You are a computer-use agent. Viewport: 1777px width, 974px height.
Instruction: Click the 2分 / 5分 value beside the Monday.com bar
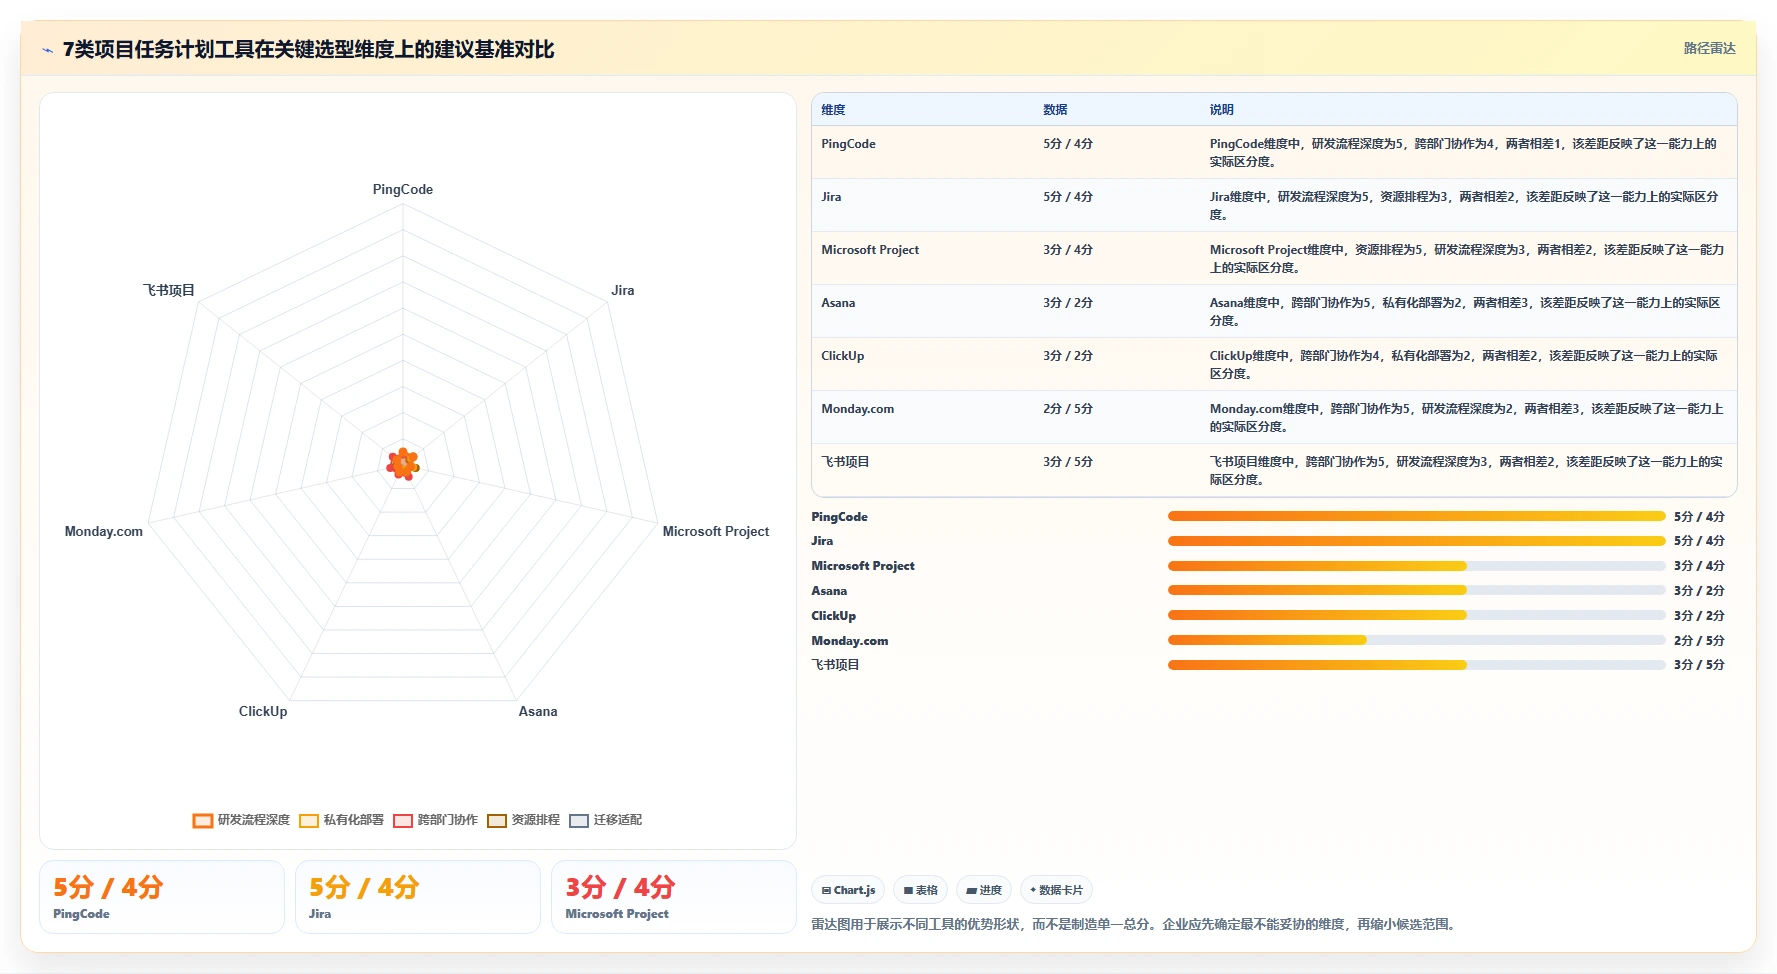pyautogui.click(x=1699, y=641)
